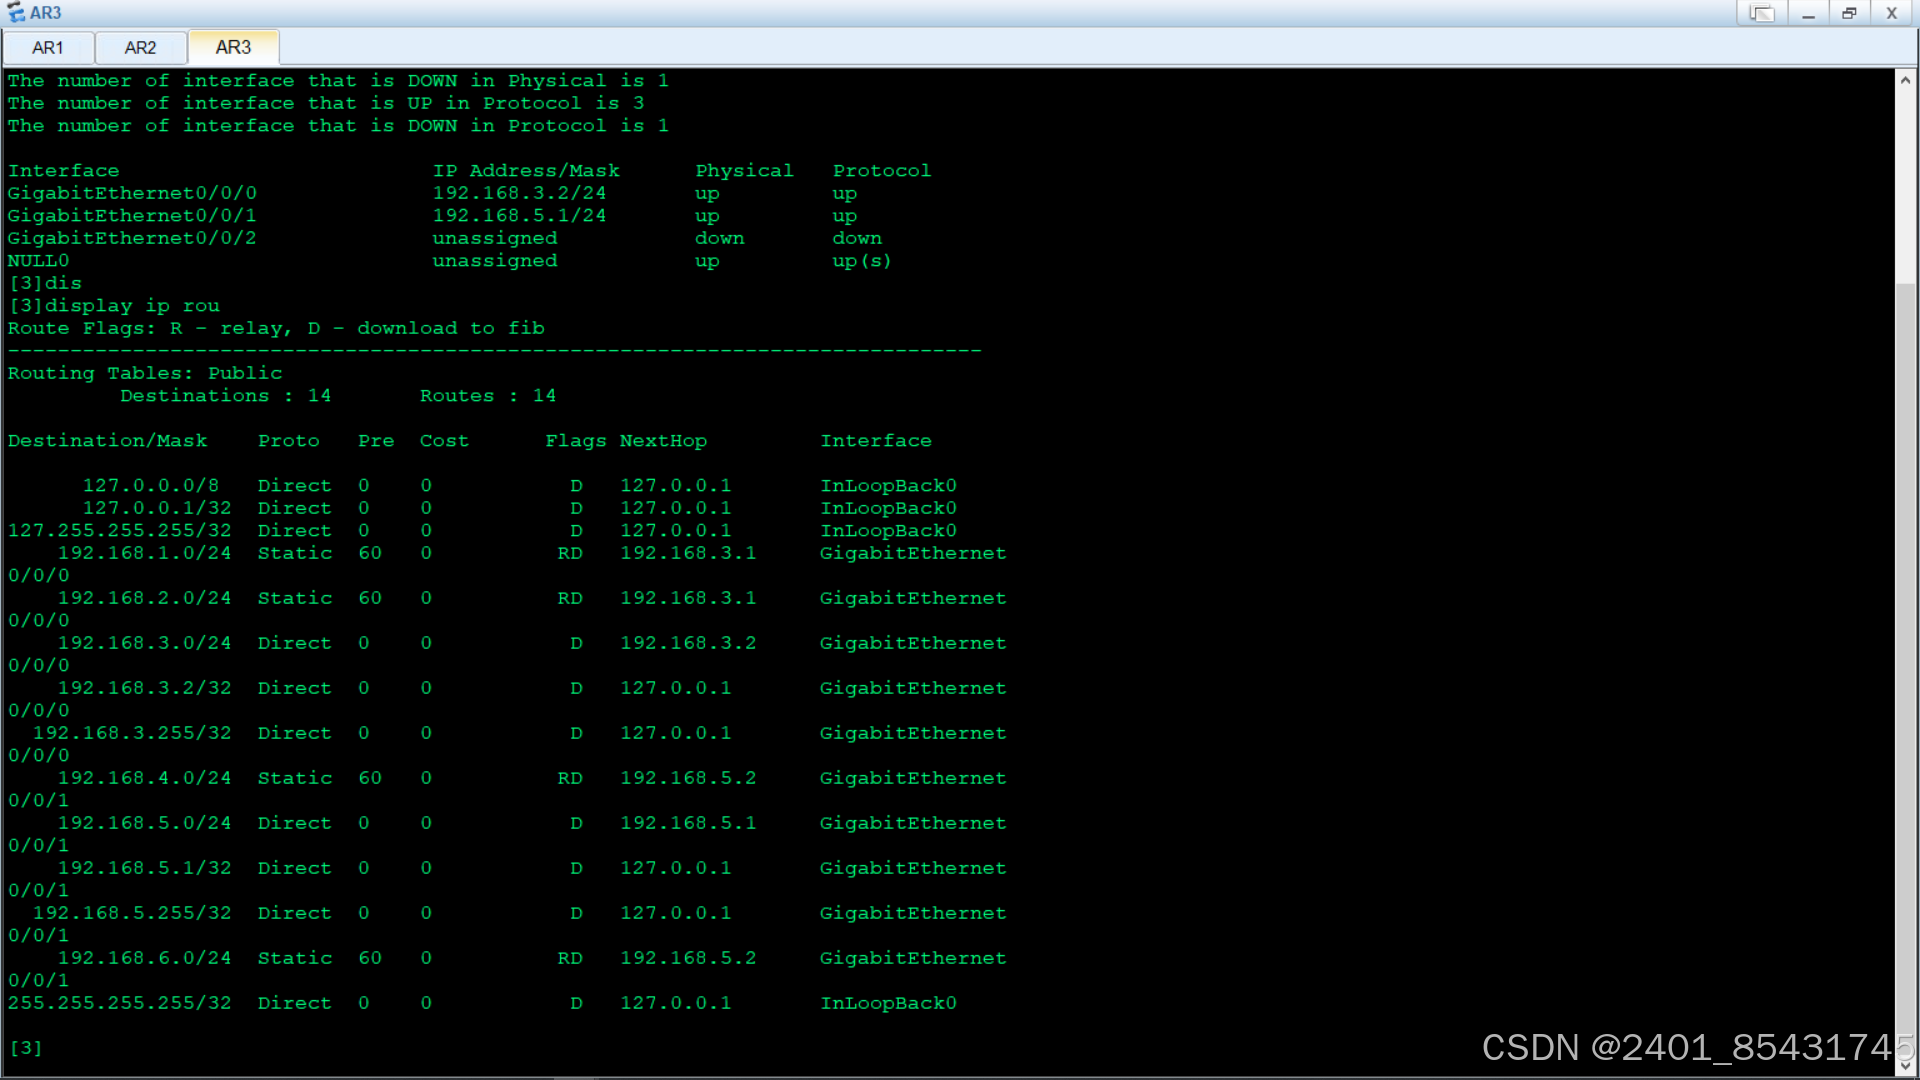Click the scrollbar down arrow
1920x1080 pixels.
[1905, 1066]
